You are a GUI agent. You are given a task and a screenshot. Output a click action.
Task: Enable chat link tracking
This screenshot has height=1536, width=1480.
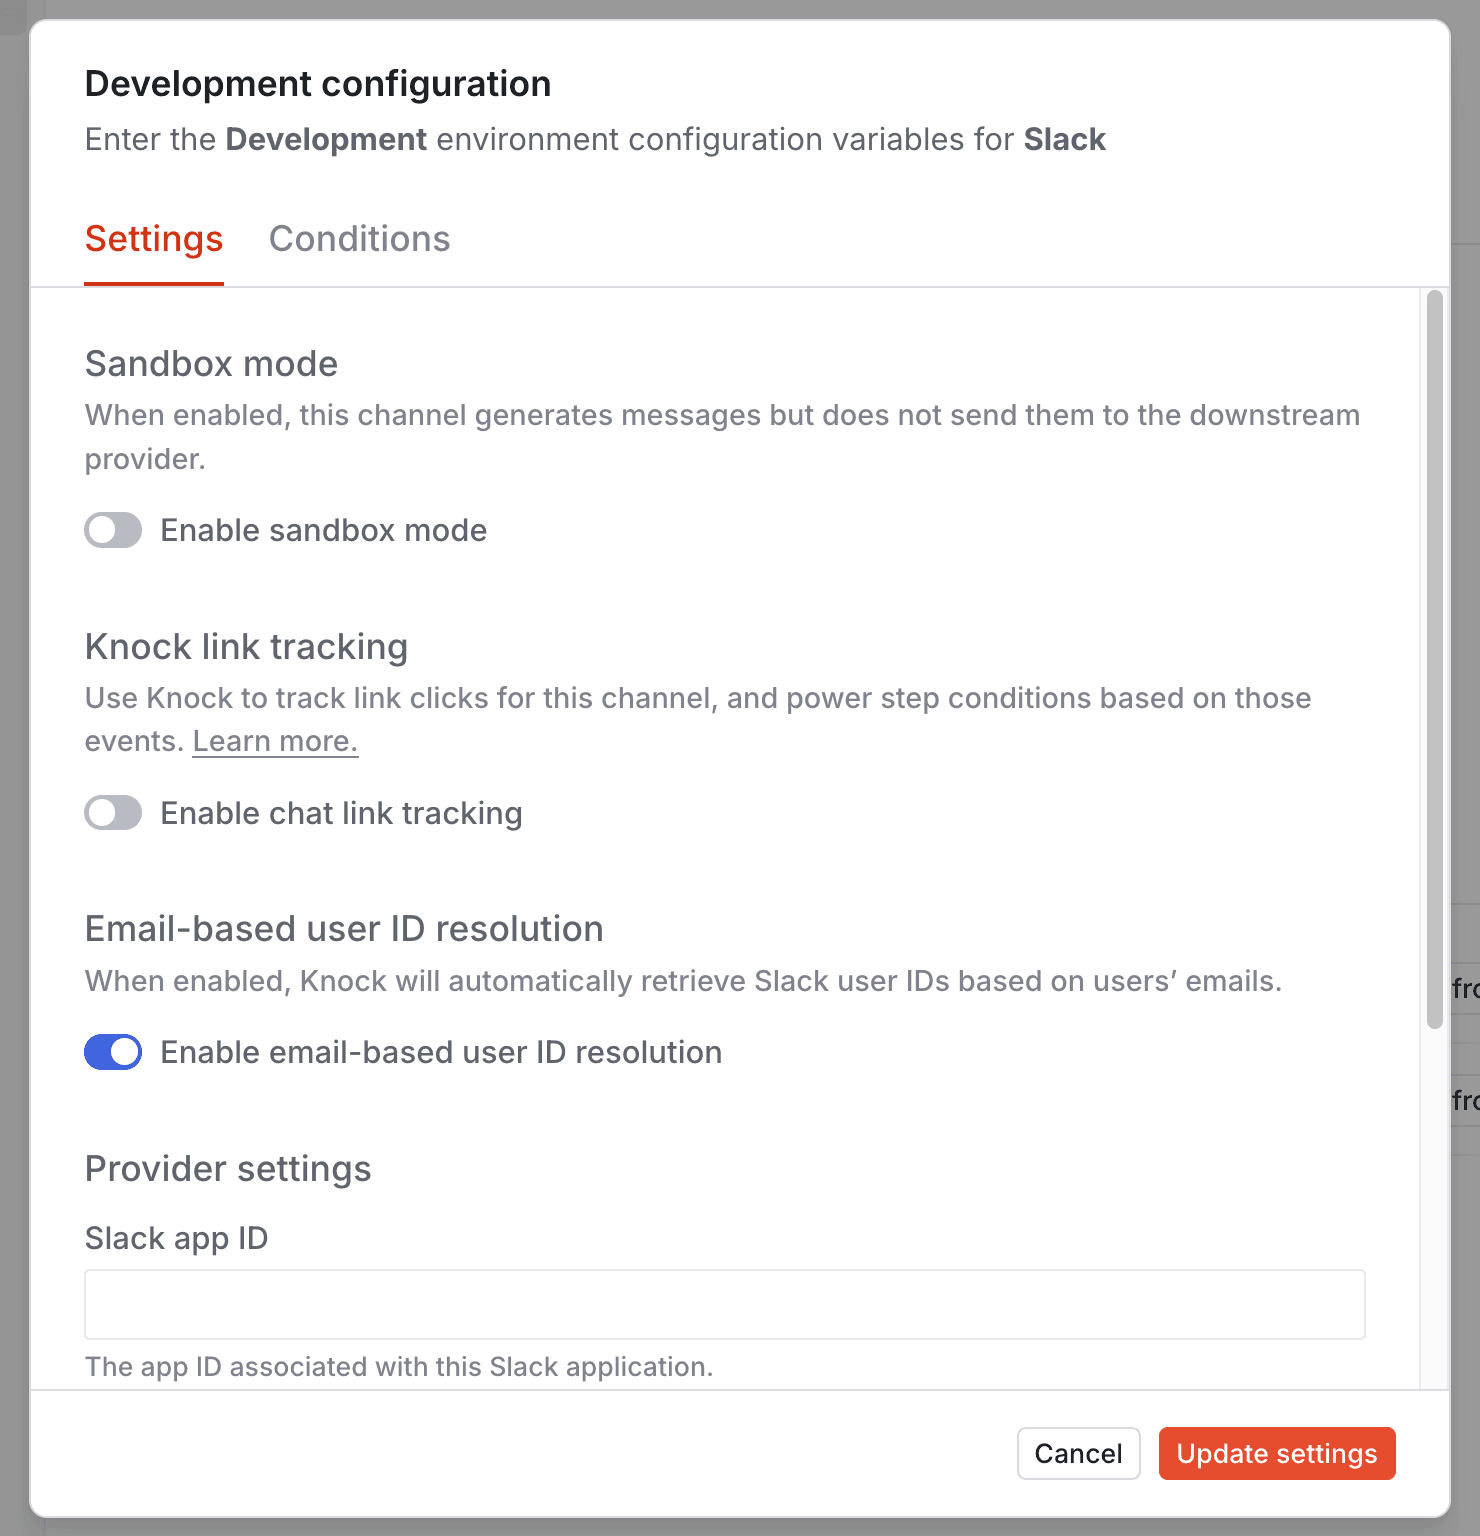112,813
